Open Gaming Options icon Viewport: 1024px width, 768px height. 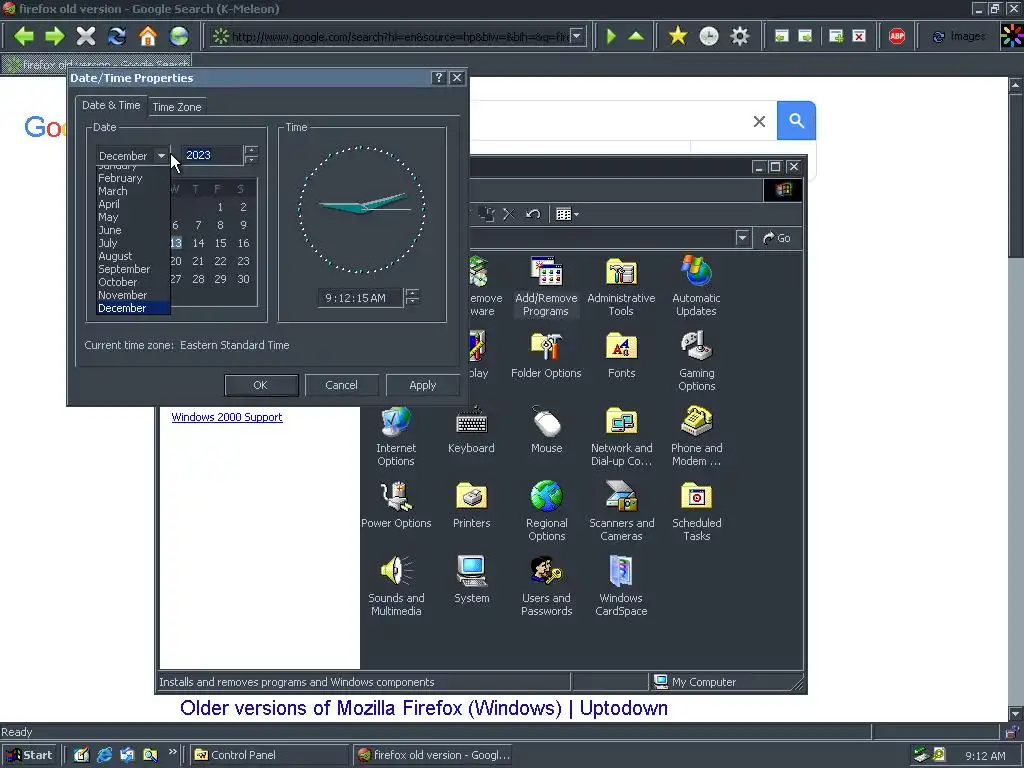point(696,361)
